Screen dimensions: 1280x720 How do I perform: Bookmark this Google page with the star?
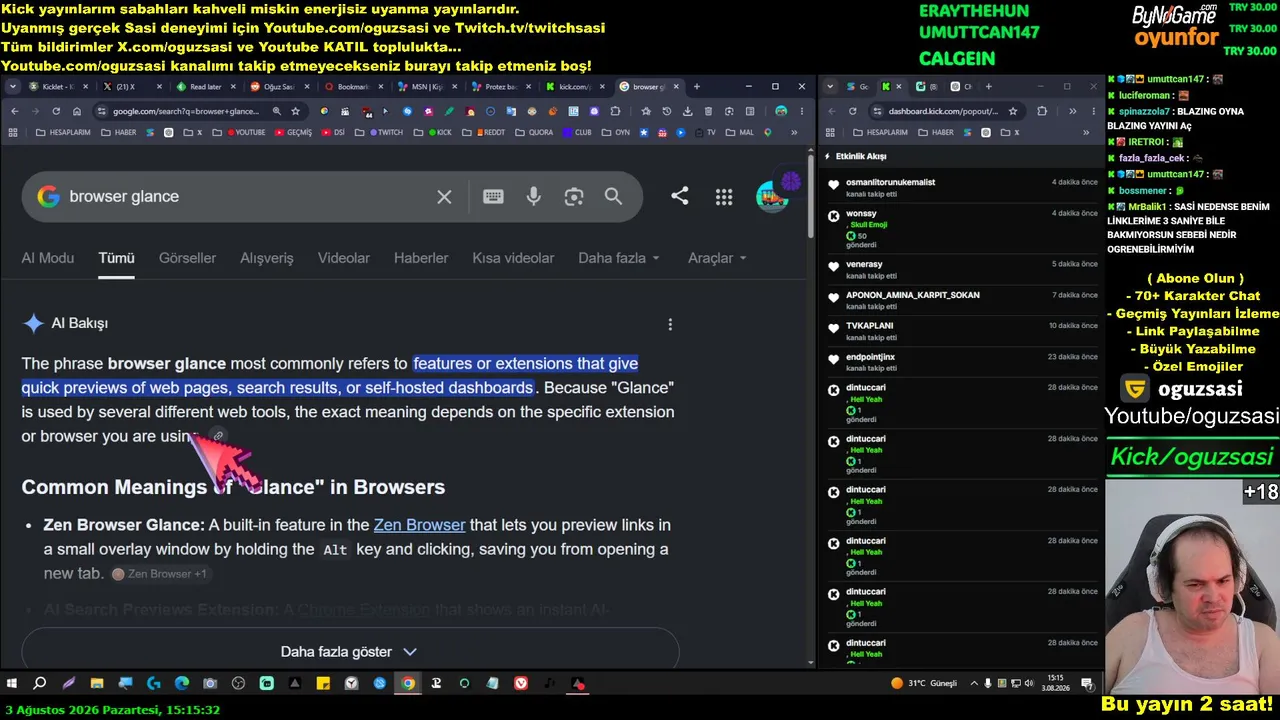(x=295, y=111)
